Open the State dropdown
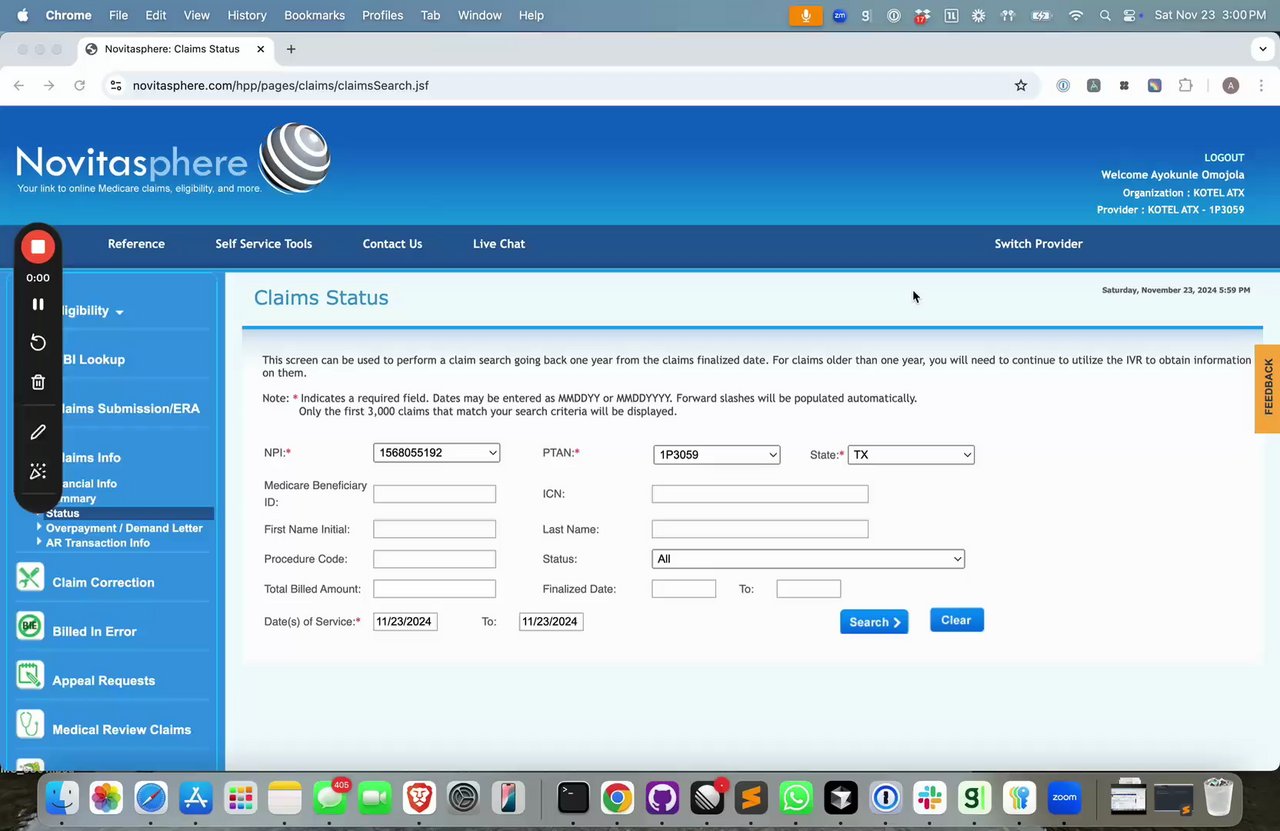This screenshot has height=831, width=1280. coord(911,455)
